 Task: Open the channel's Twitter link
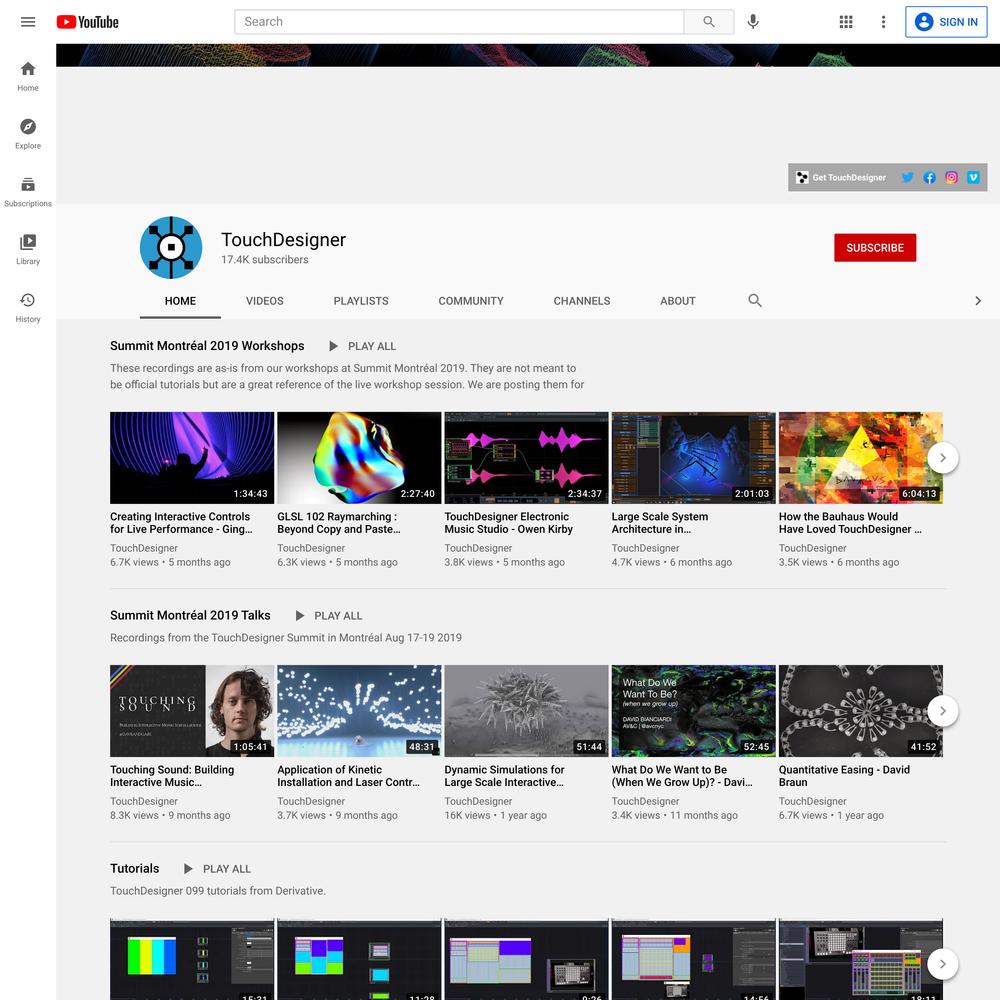[907, 177]
